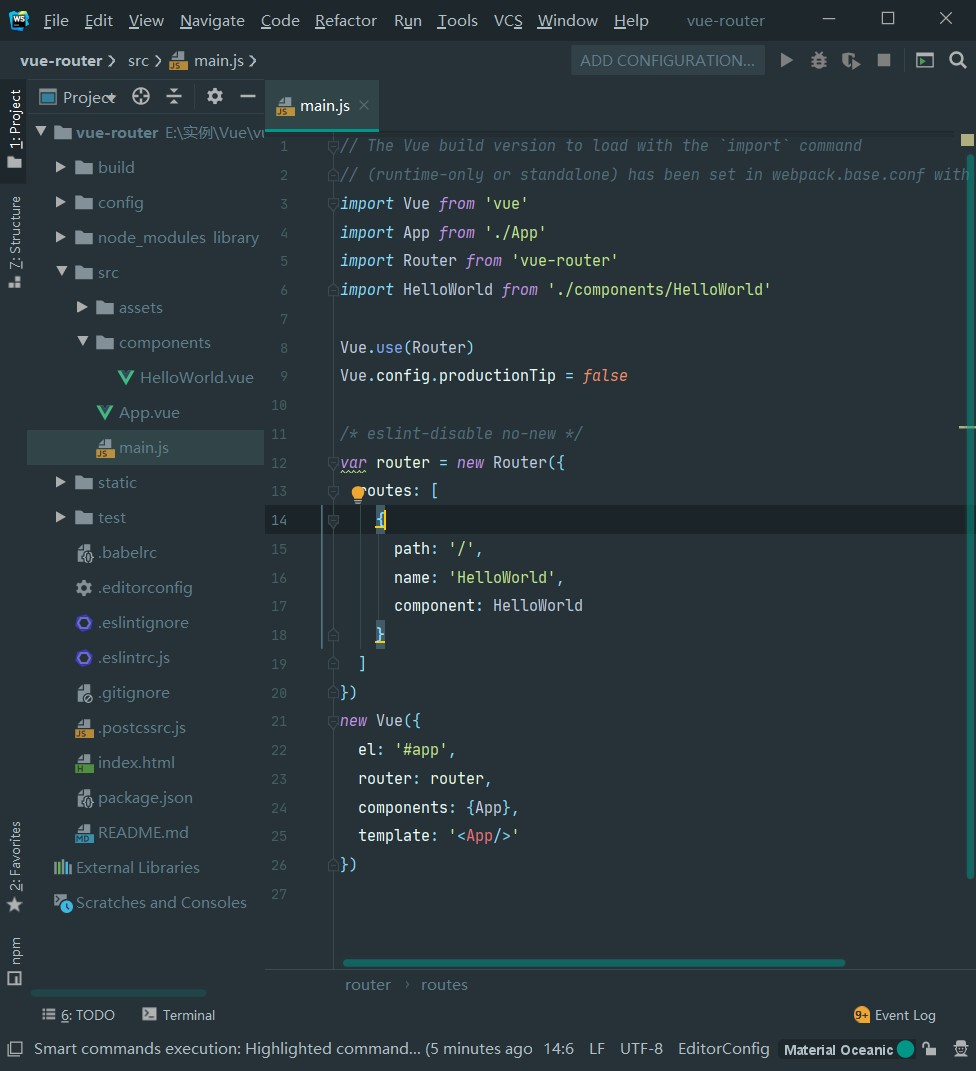The width and height of the screenshot is (976, 1071).
Task: Expand node_modules library folder
Action: click(x=61, y=237)
